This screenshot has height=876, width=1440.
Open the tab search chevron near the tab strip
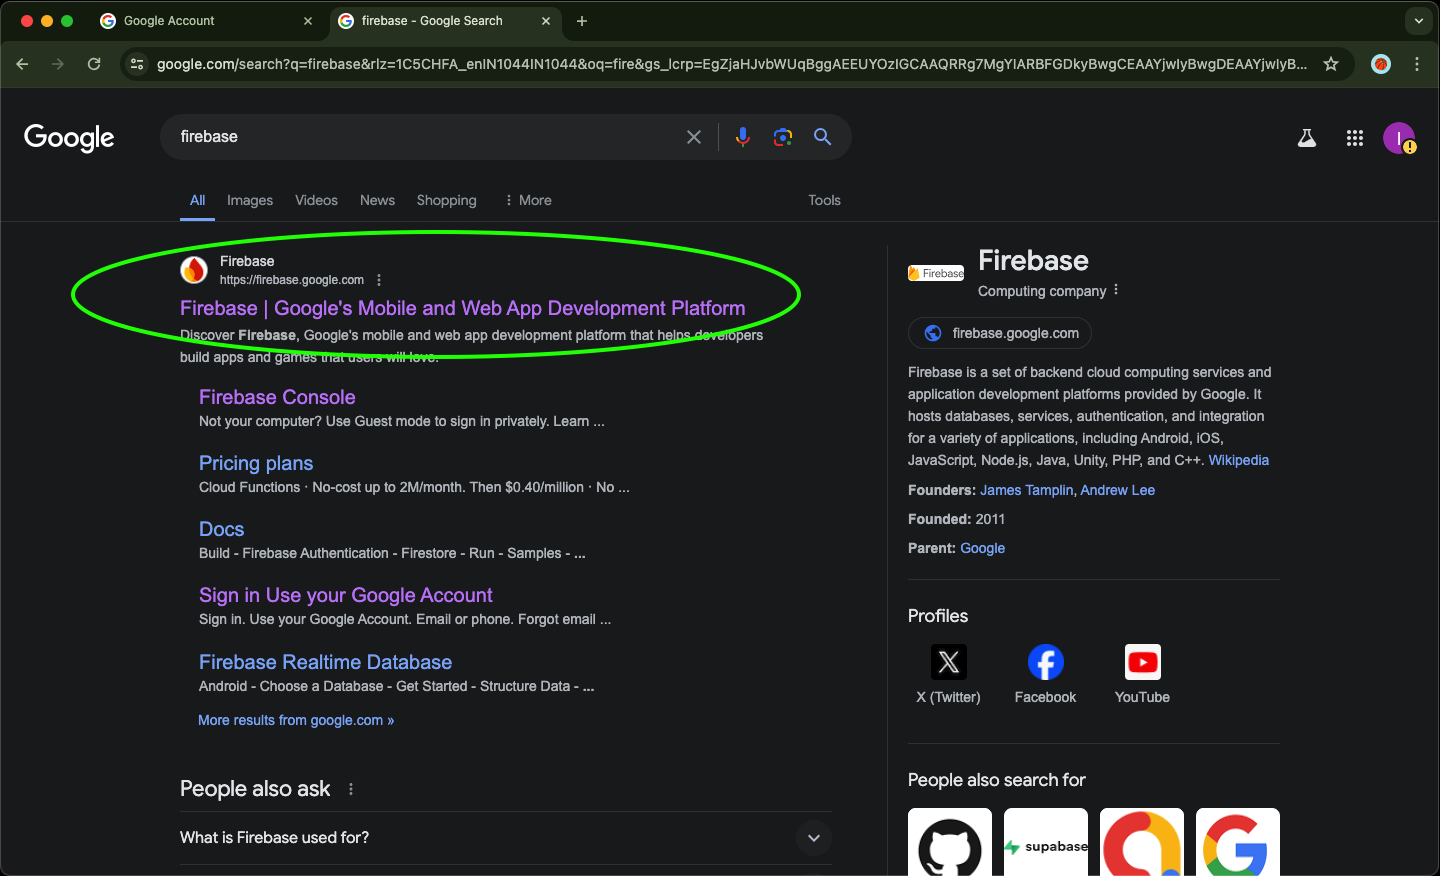pos(1418,20)
